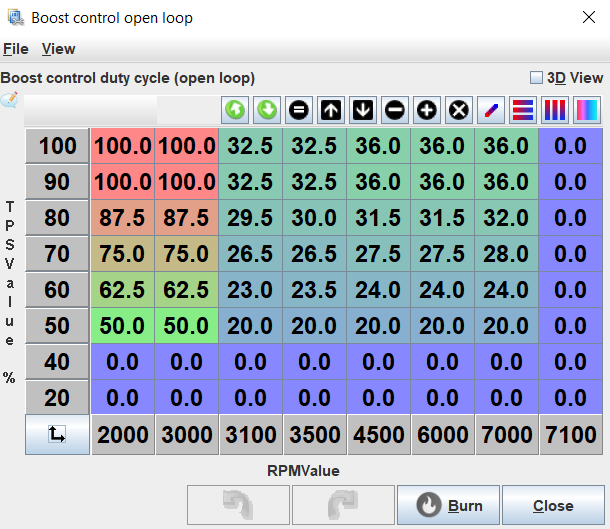Screen dimensions: 610x529
Task: Click the vertical interpolate stripes icon
Action: 555,110
